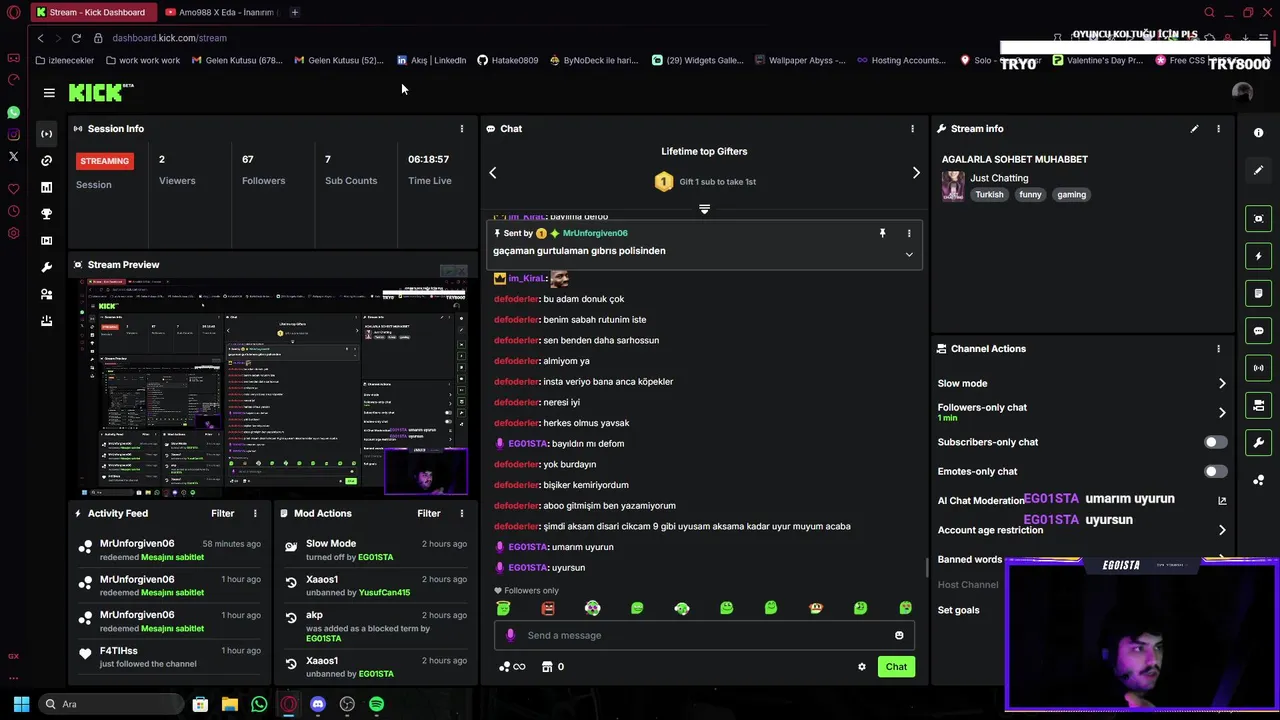Unpin the pinned chat message

click(882, 233)
